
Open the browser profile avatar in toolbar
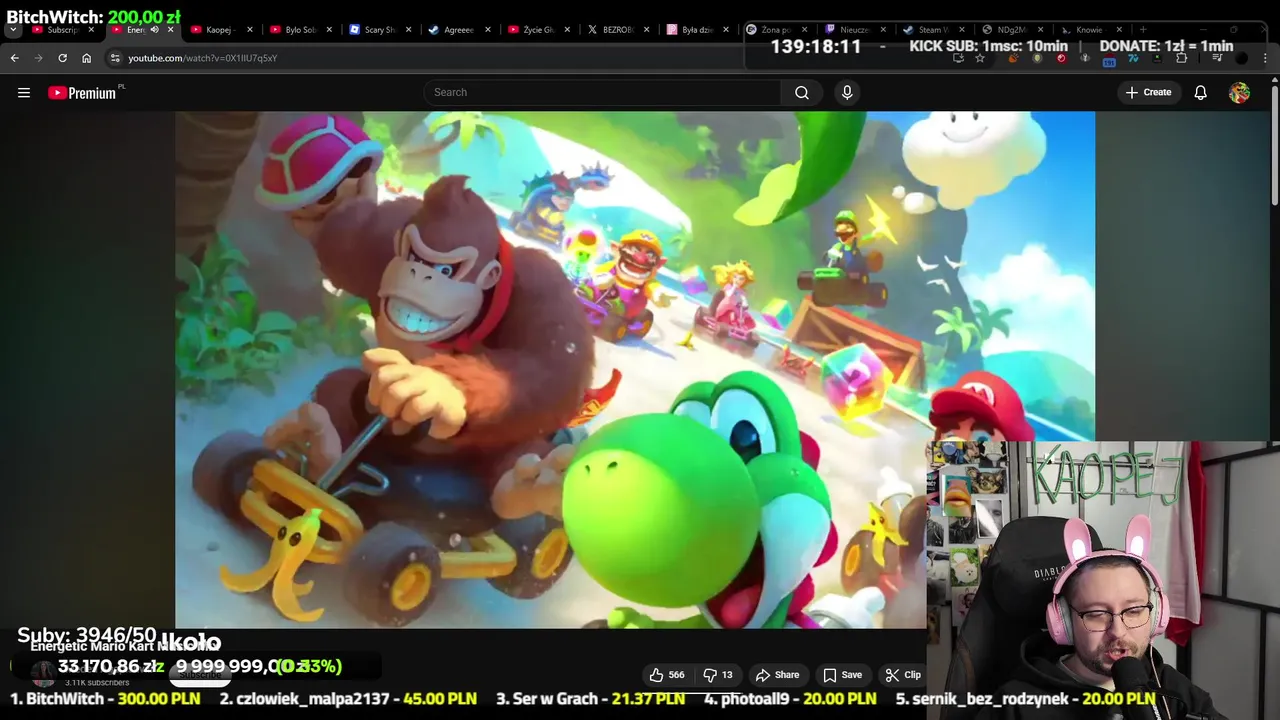tap(1240, 58)
